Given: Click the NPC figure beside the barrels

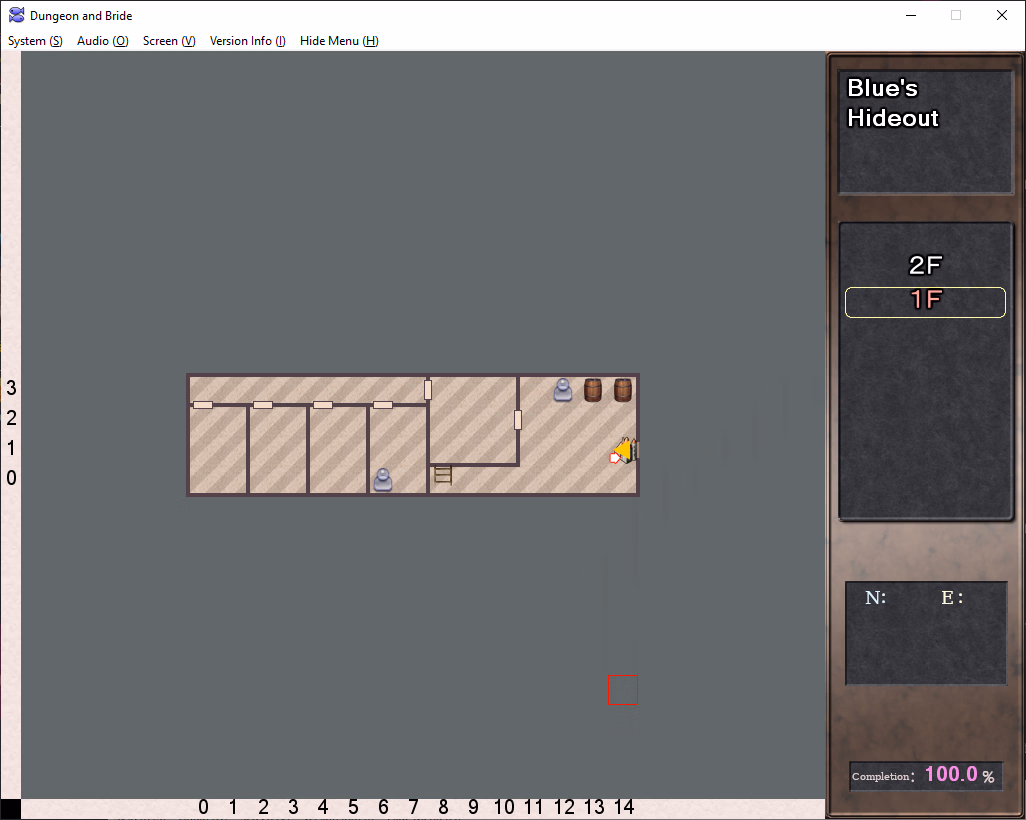Looking at the screenshot, I should (563, 390).
